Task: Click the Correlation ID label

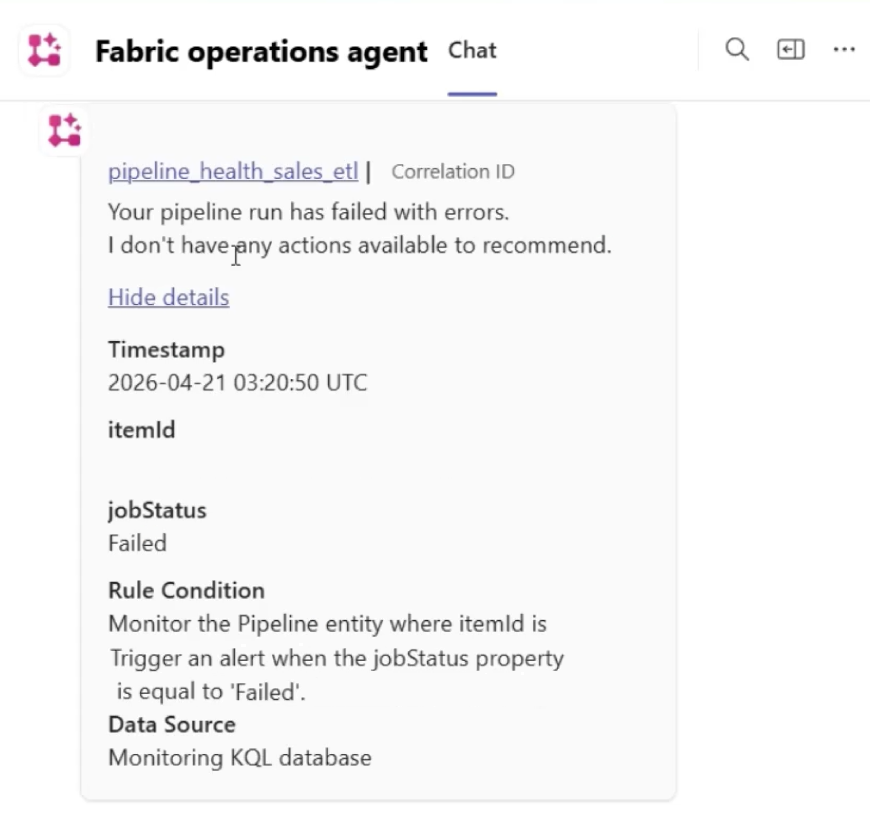Action: (x=453, y=171)
